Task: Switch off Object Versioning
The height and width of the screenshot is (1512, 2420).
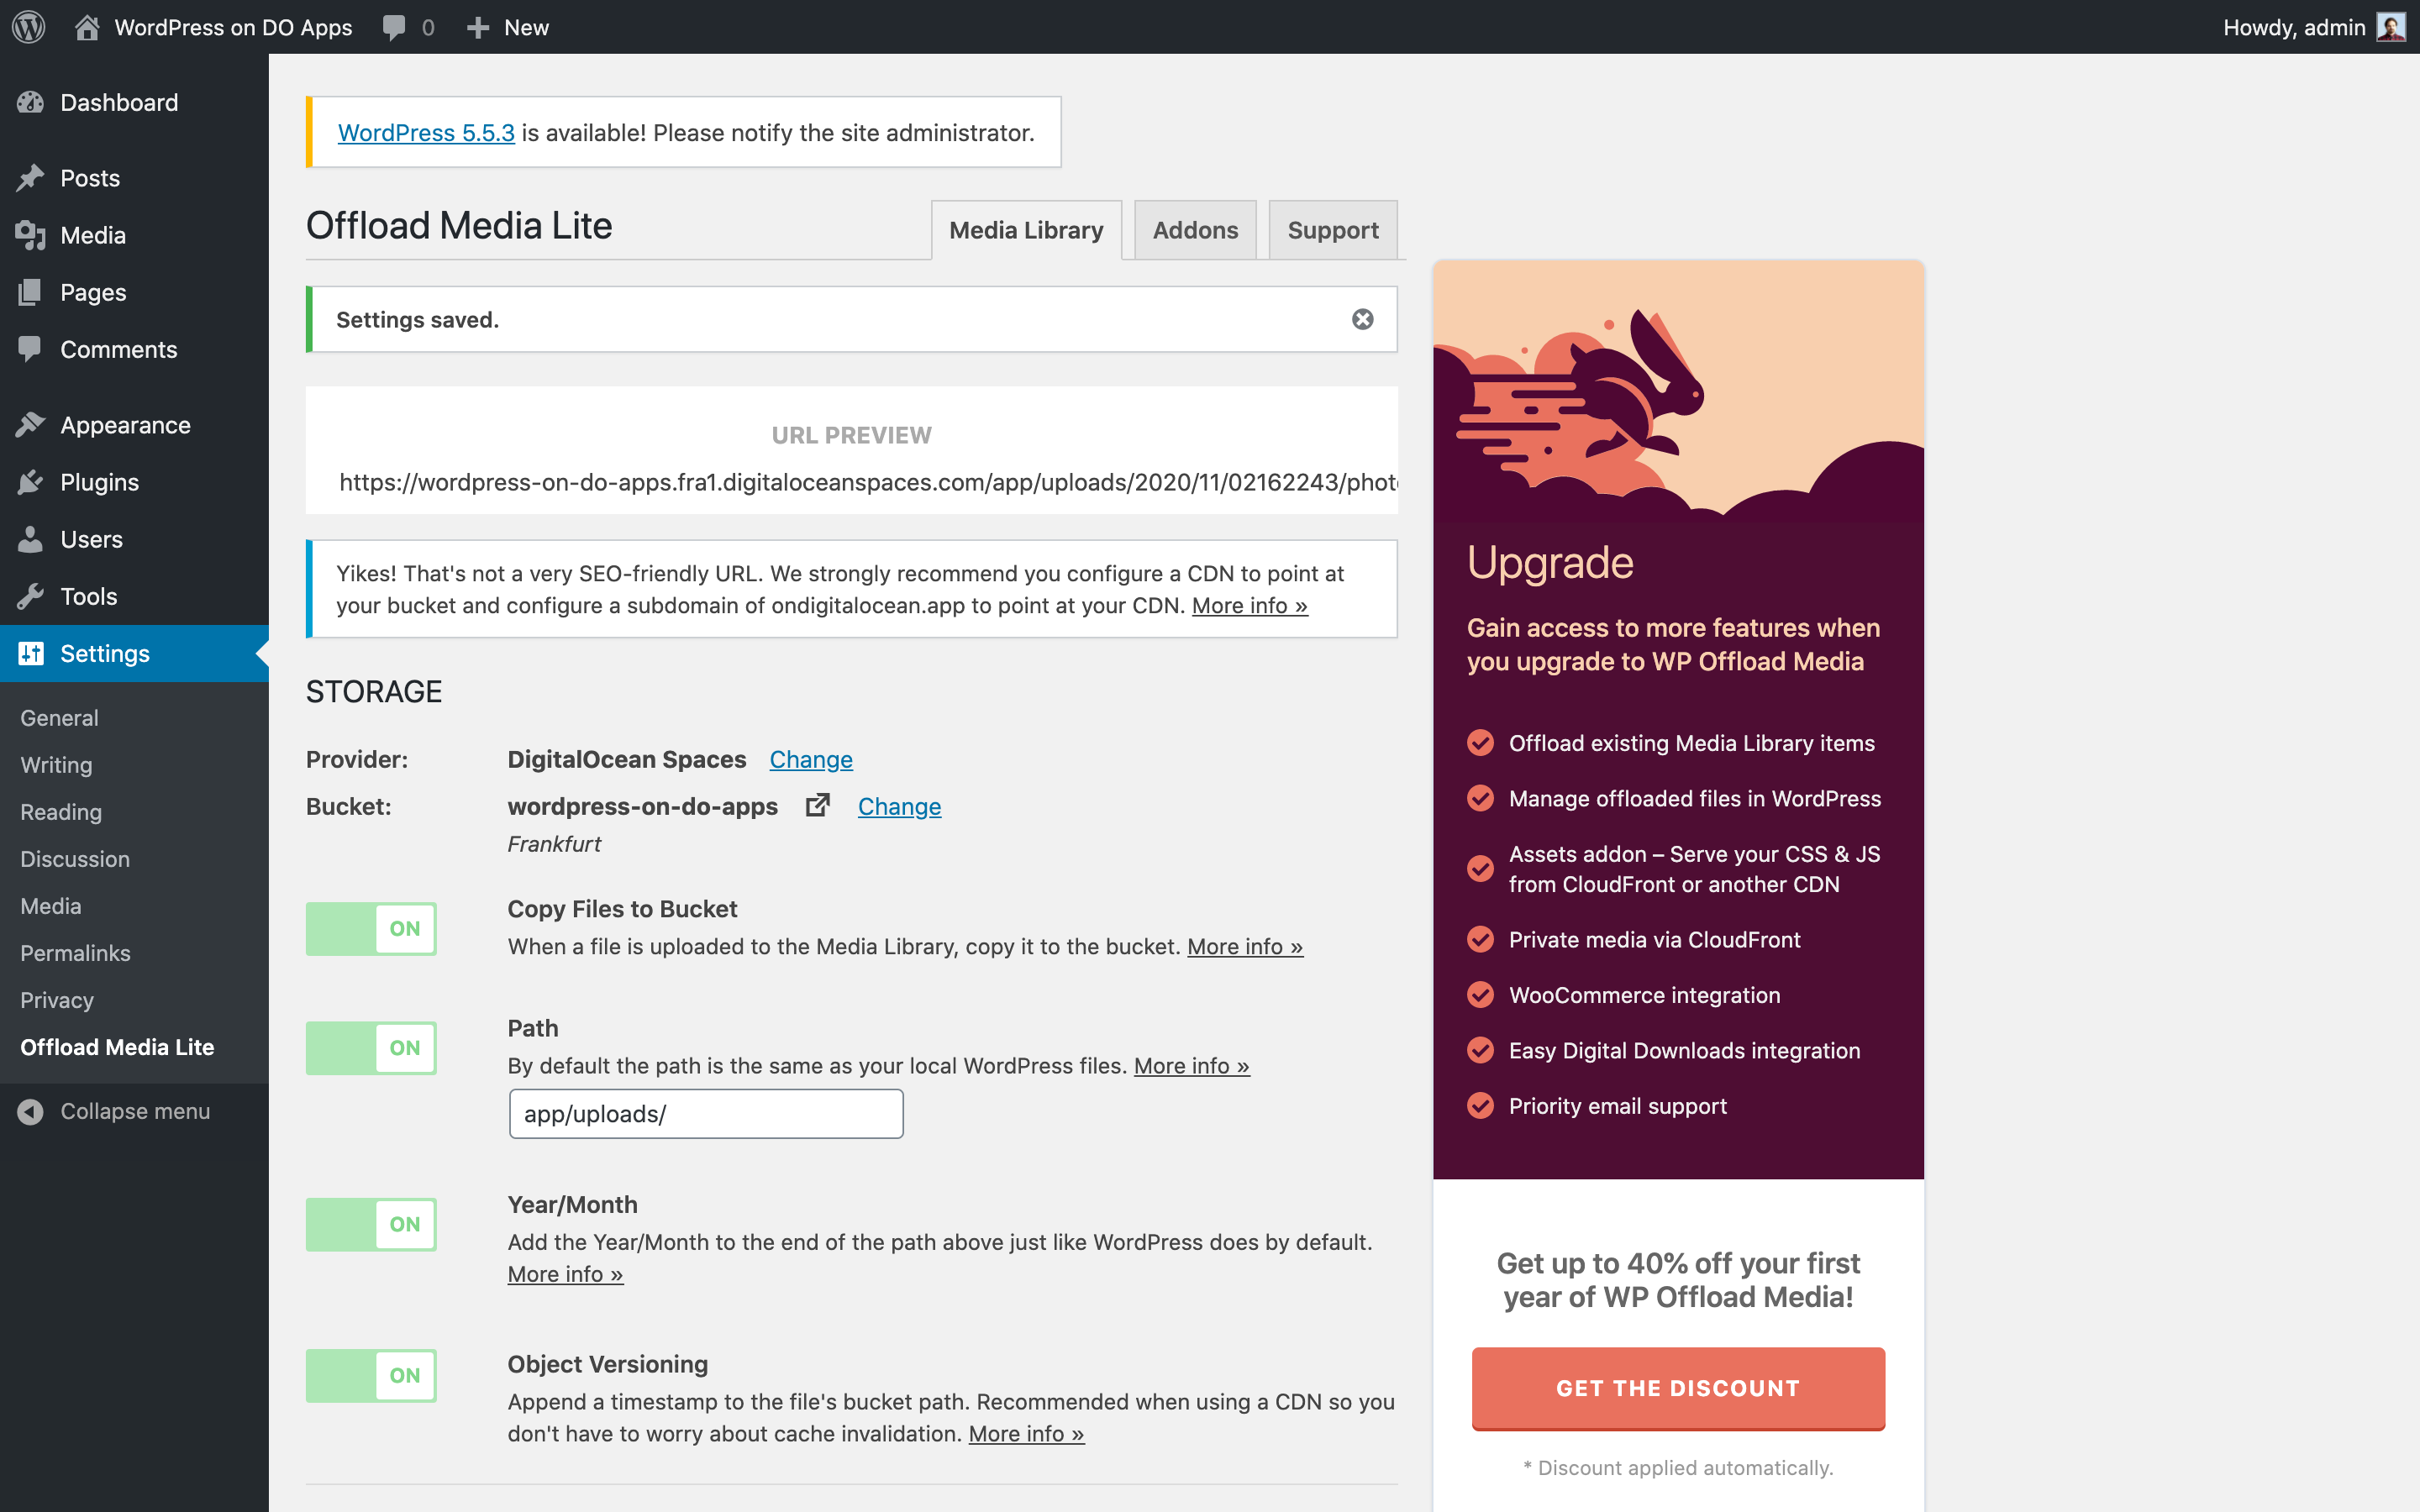Action: [x=371, y=1375]
